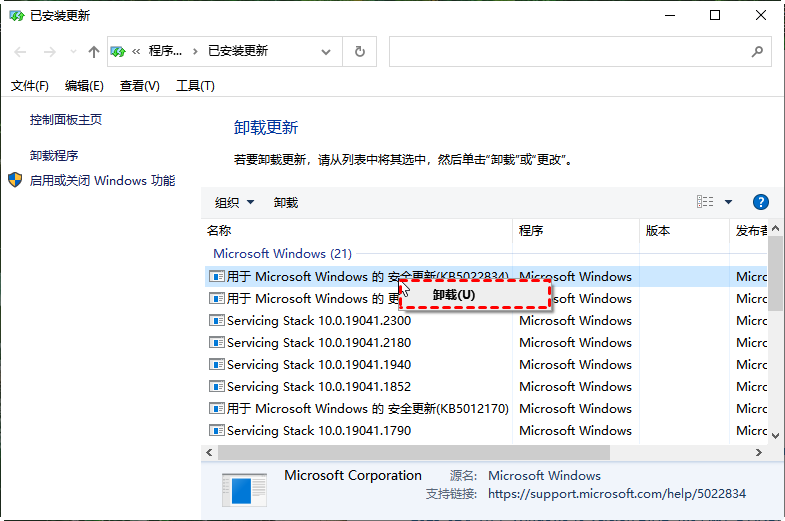Open the support.microsoft.com/help/5022834 link

pos(617,494)
